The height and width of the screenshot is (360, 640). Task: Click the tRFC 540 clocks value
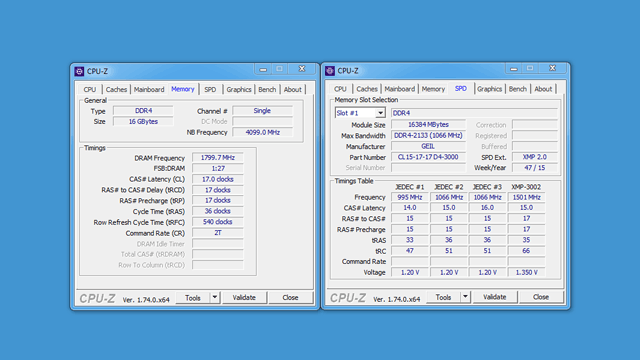click(218, 222)
